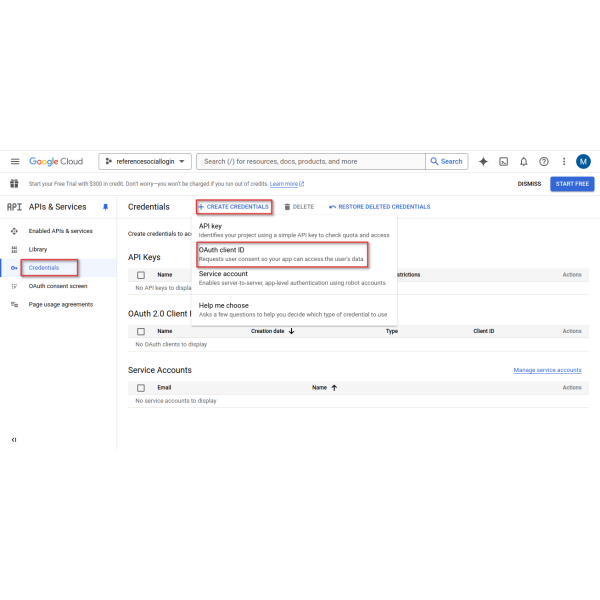600x600 pixels.
Task: Click the user account avatar
Action: pos(583,161)
